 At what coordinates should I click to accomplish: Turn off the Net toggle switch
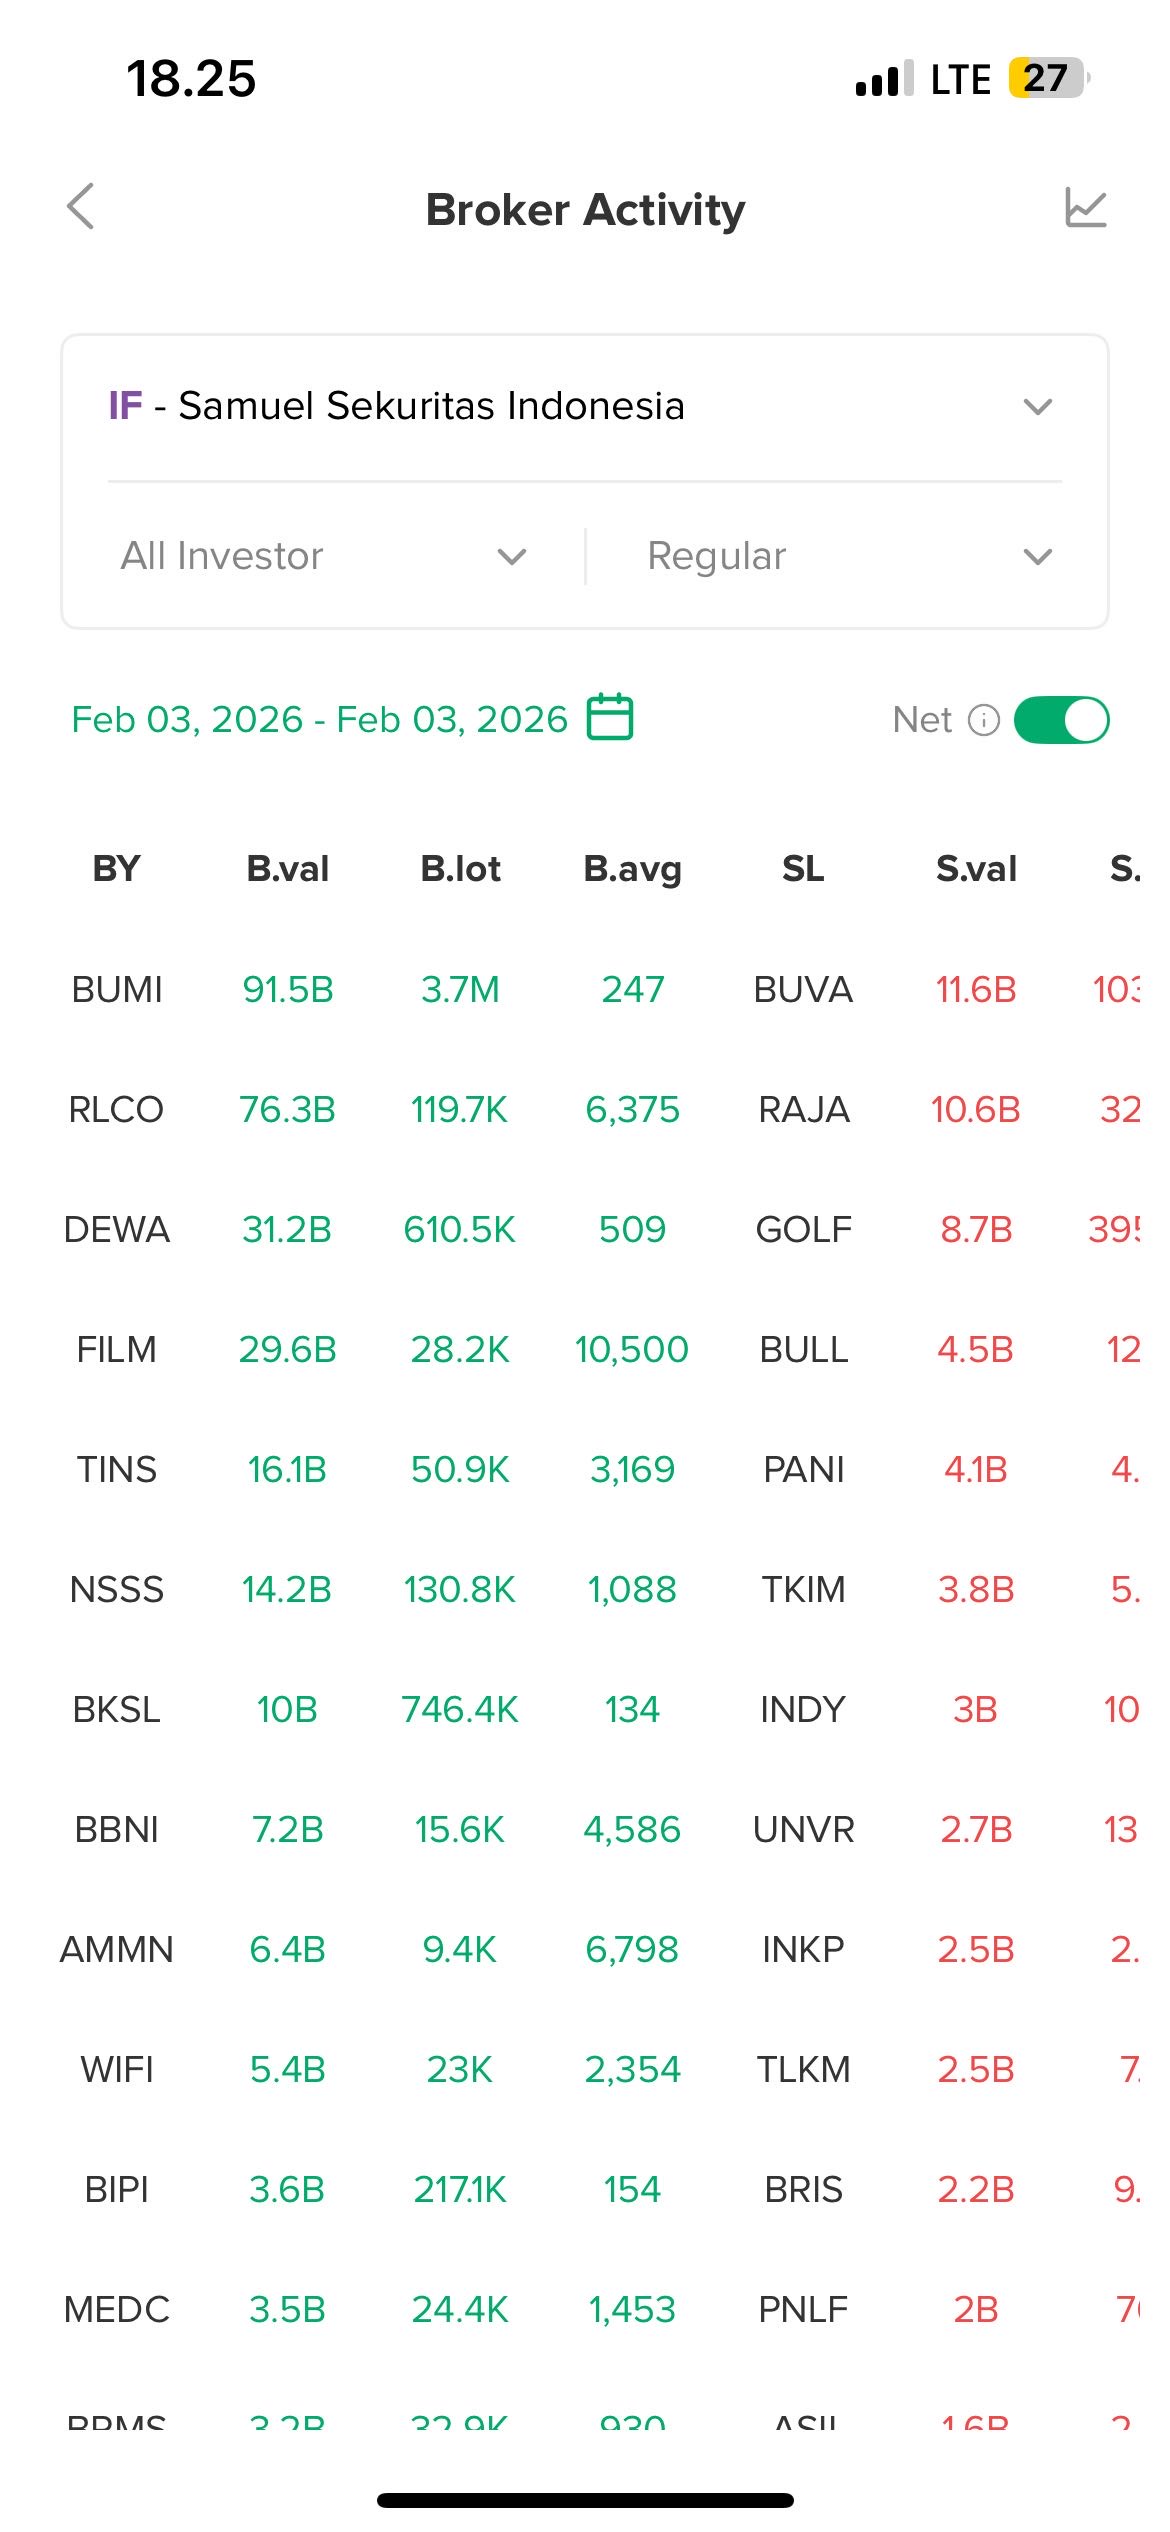coord(1061,720)
